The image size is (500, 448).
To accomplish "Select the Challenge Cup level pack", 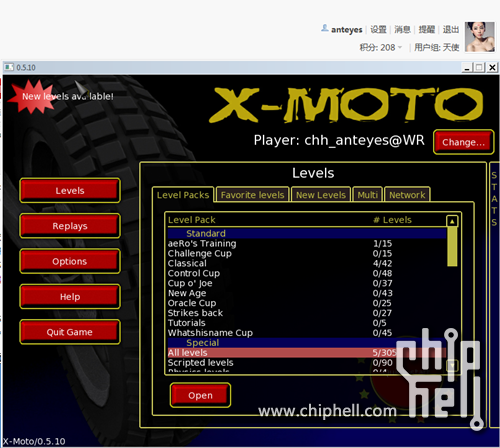I will 307,253.
